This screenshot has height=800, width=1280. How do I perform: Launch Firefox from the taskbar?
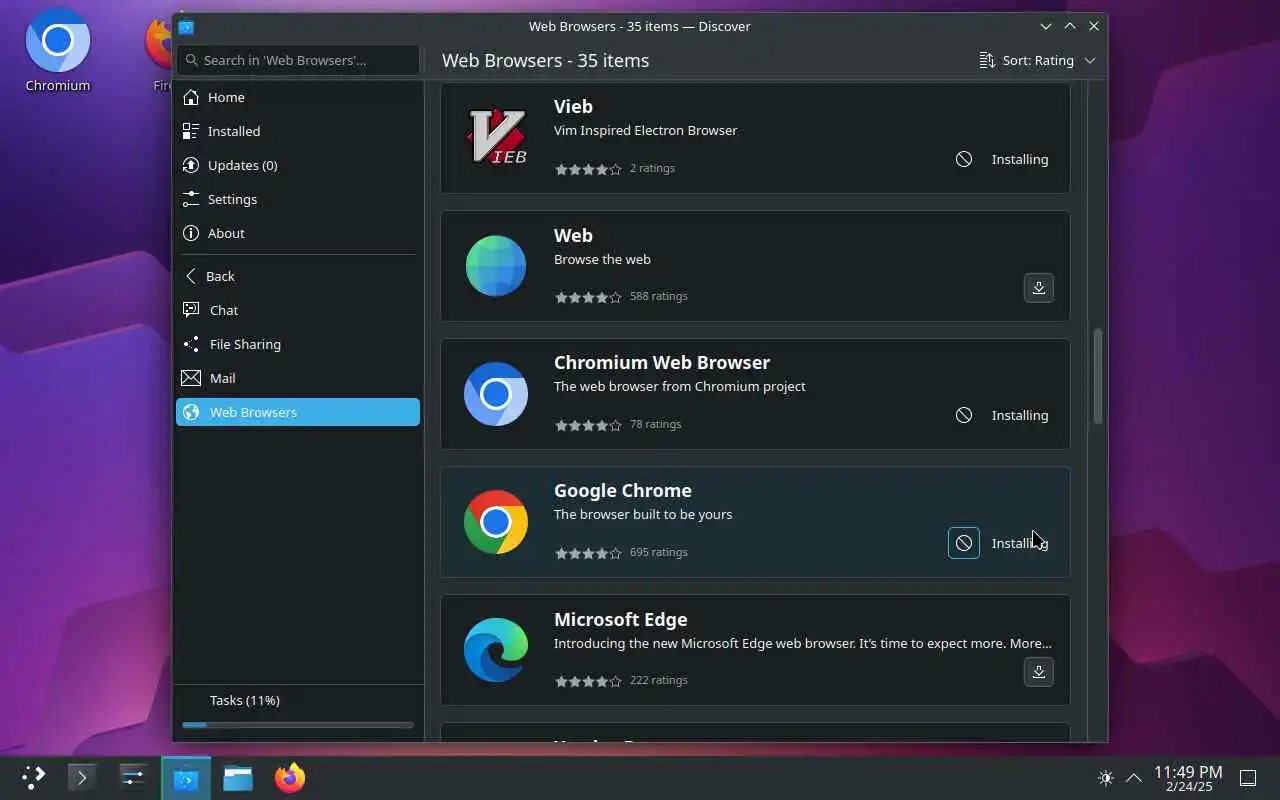point(290,778)
